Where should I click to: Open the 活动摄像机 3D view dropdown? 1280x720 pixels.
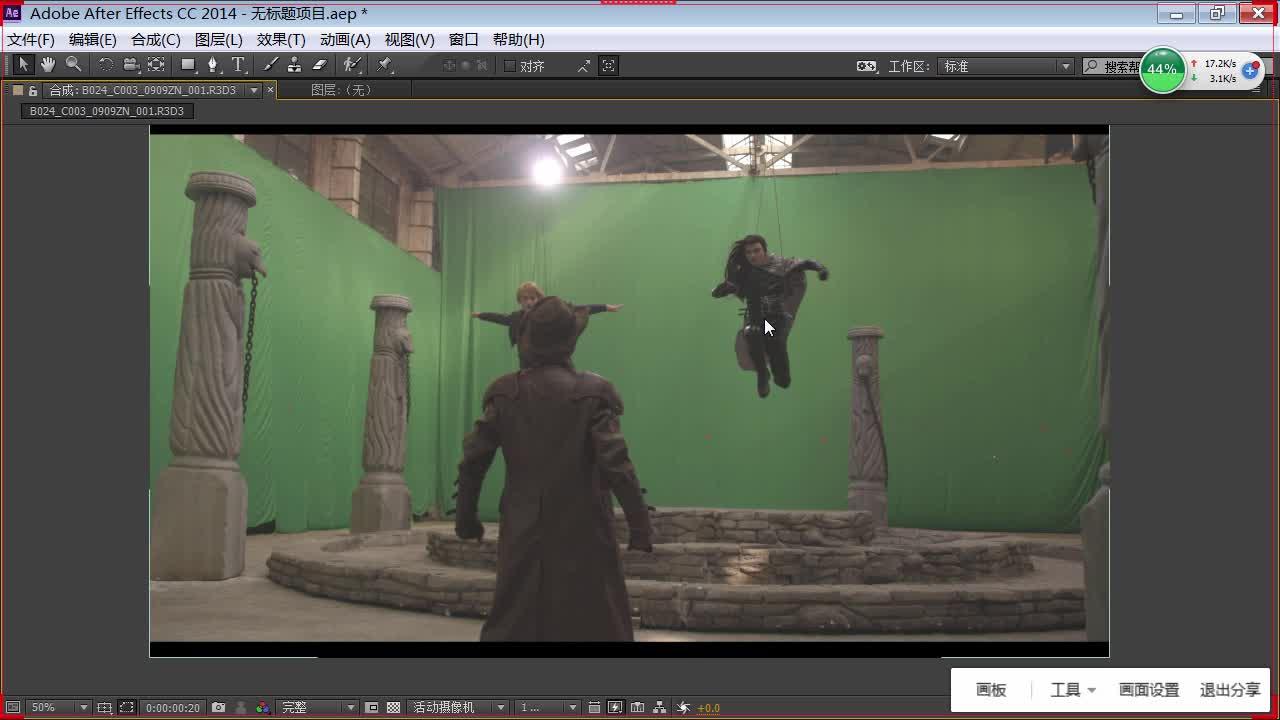[458, 708]
